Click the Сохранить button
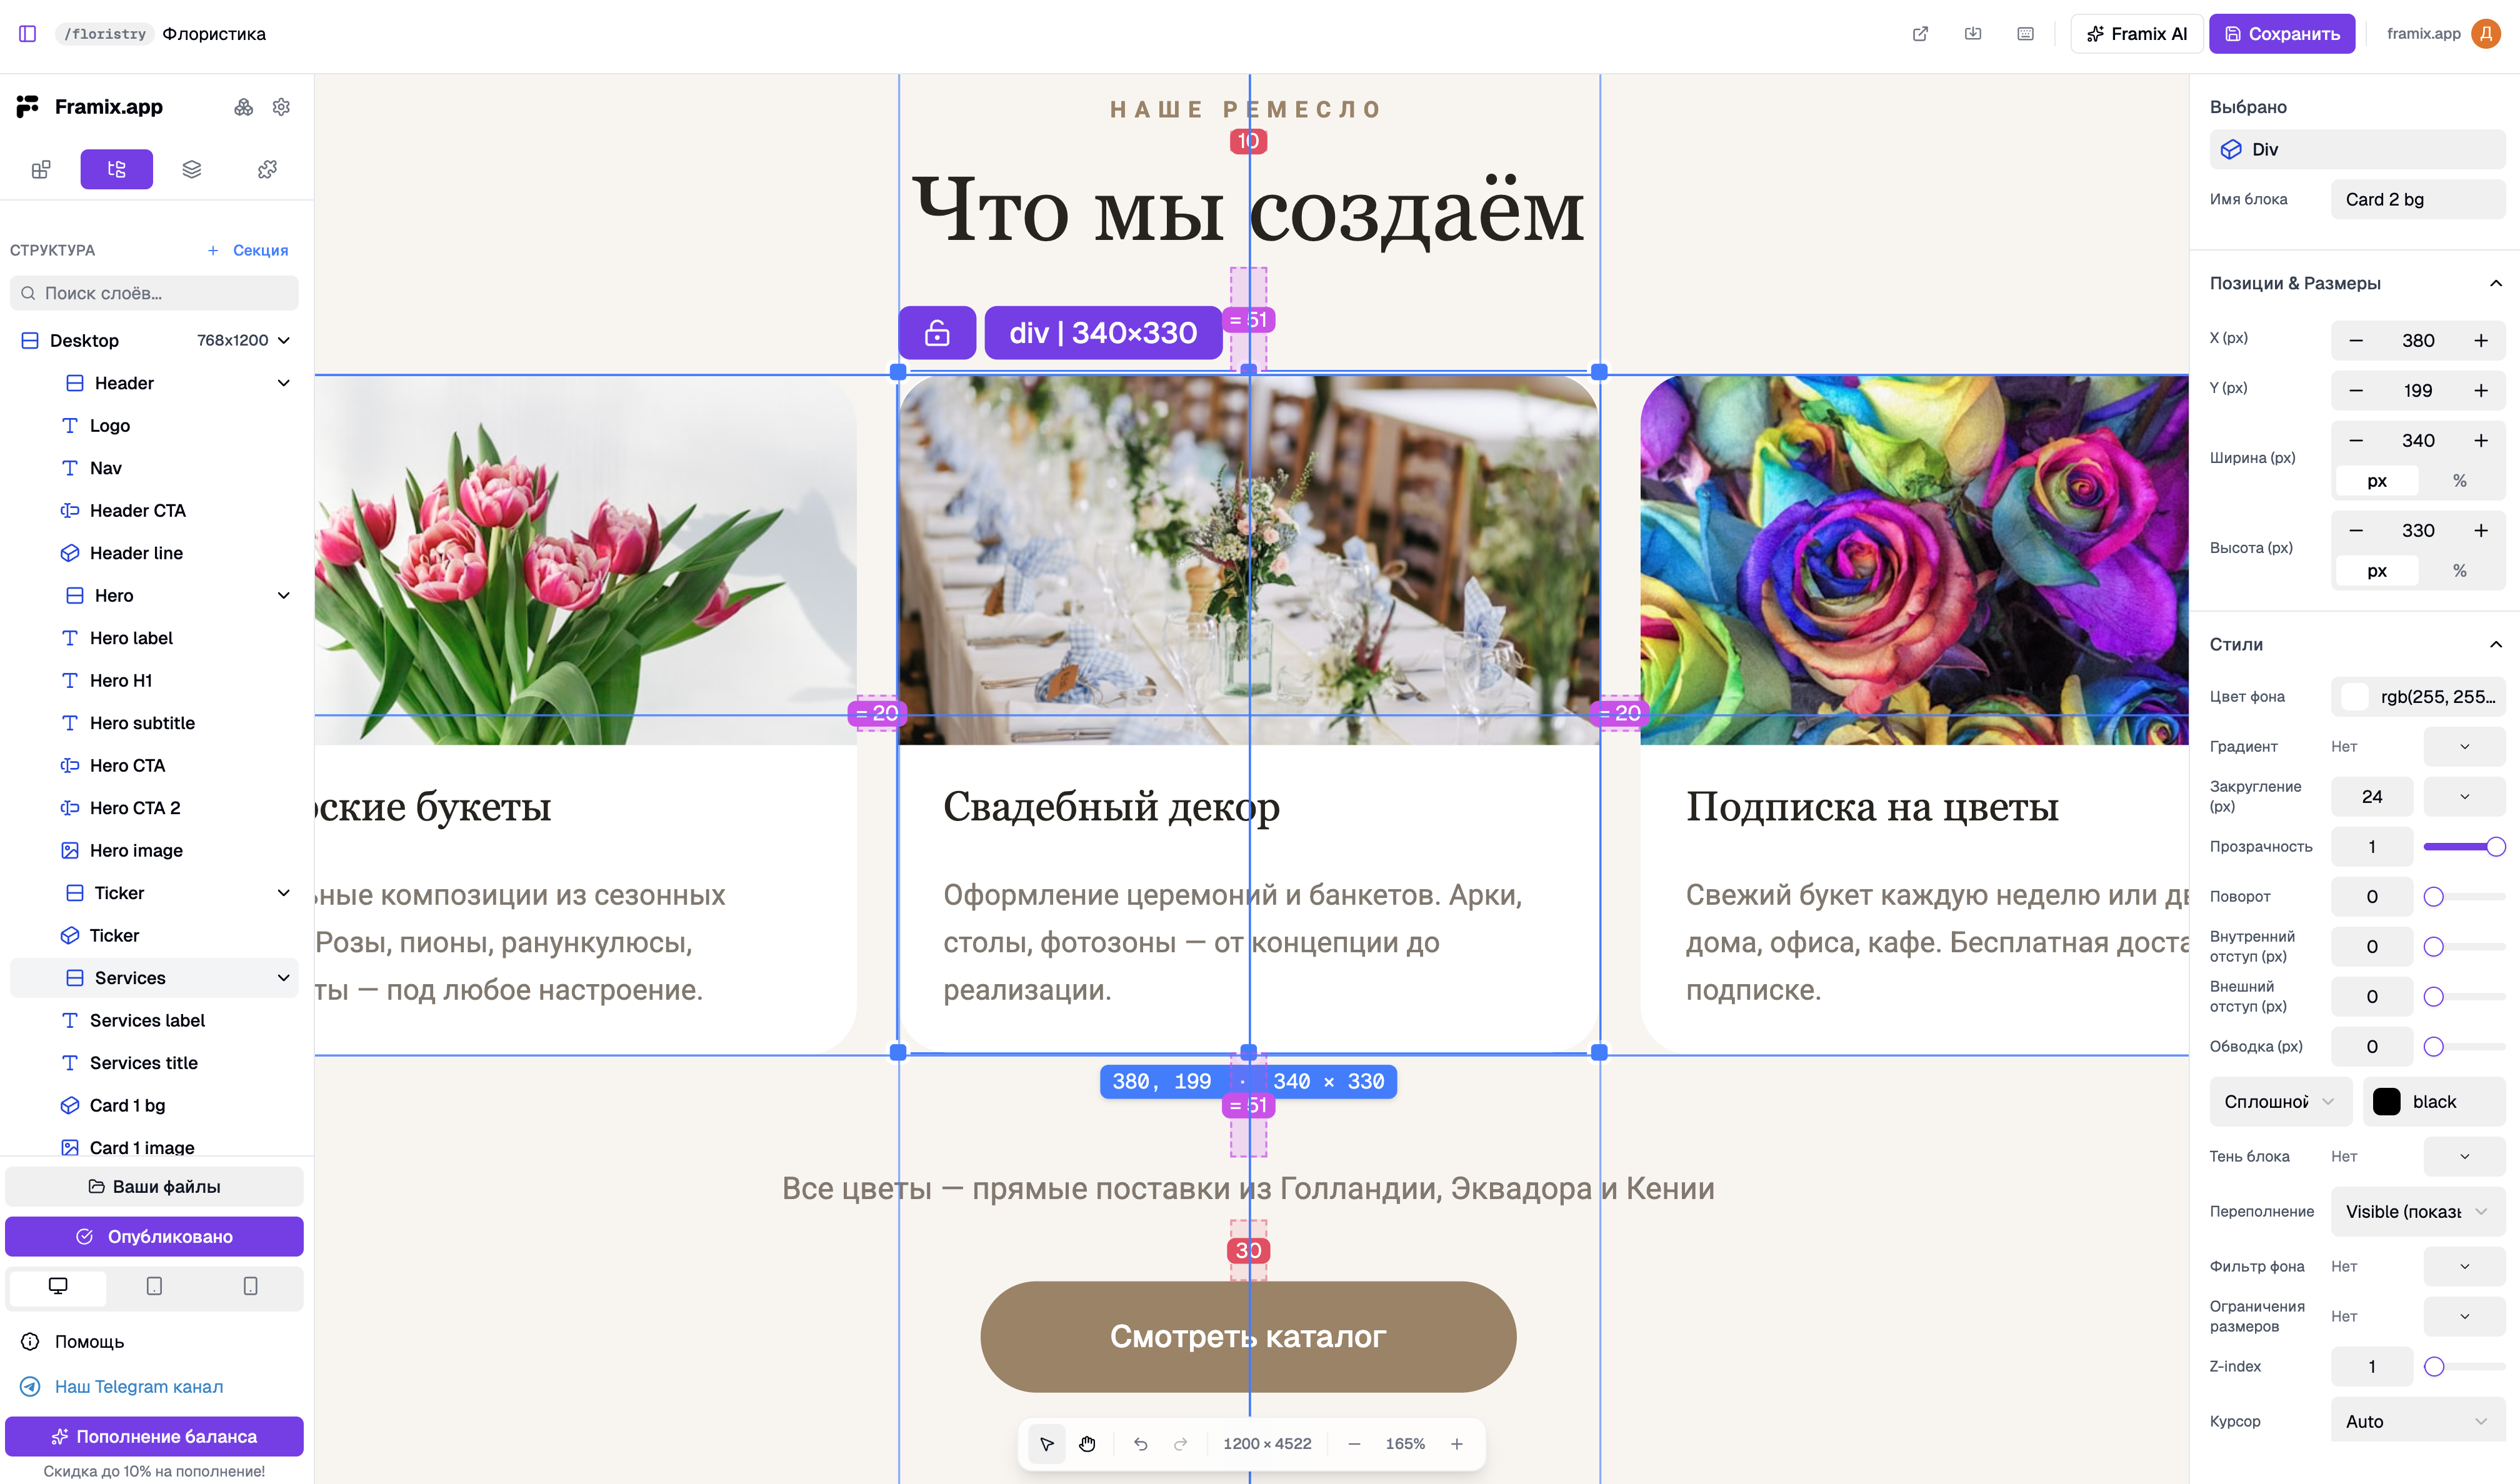 pos(2282,33)
